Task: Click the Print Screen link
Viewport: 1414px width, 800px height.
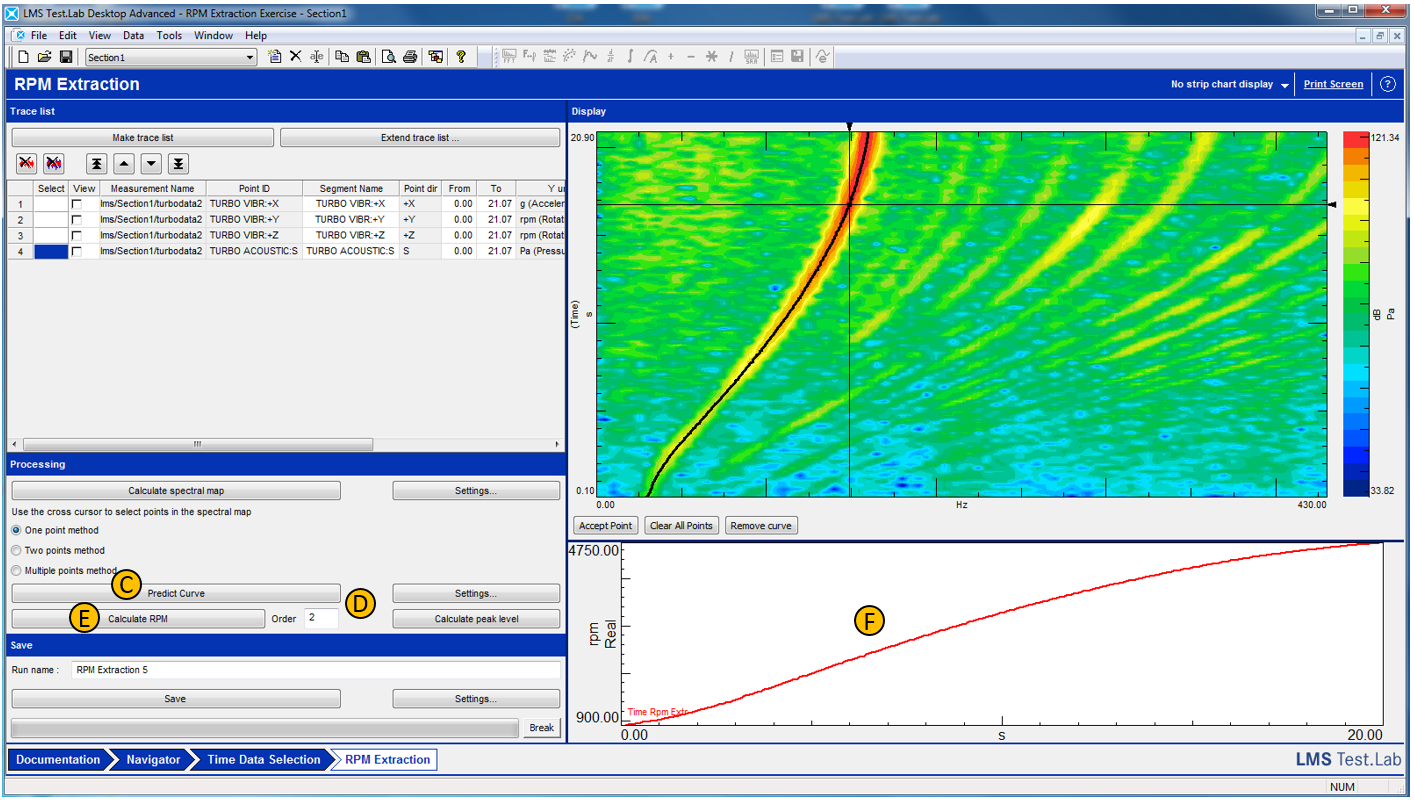Action: (1333, 84)
